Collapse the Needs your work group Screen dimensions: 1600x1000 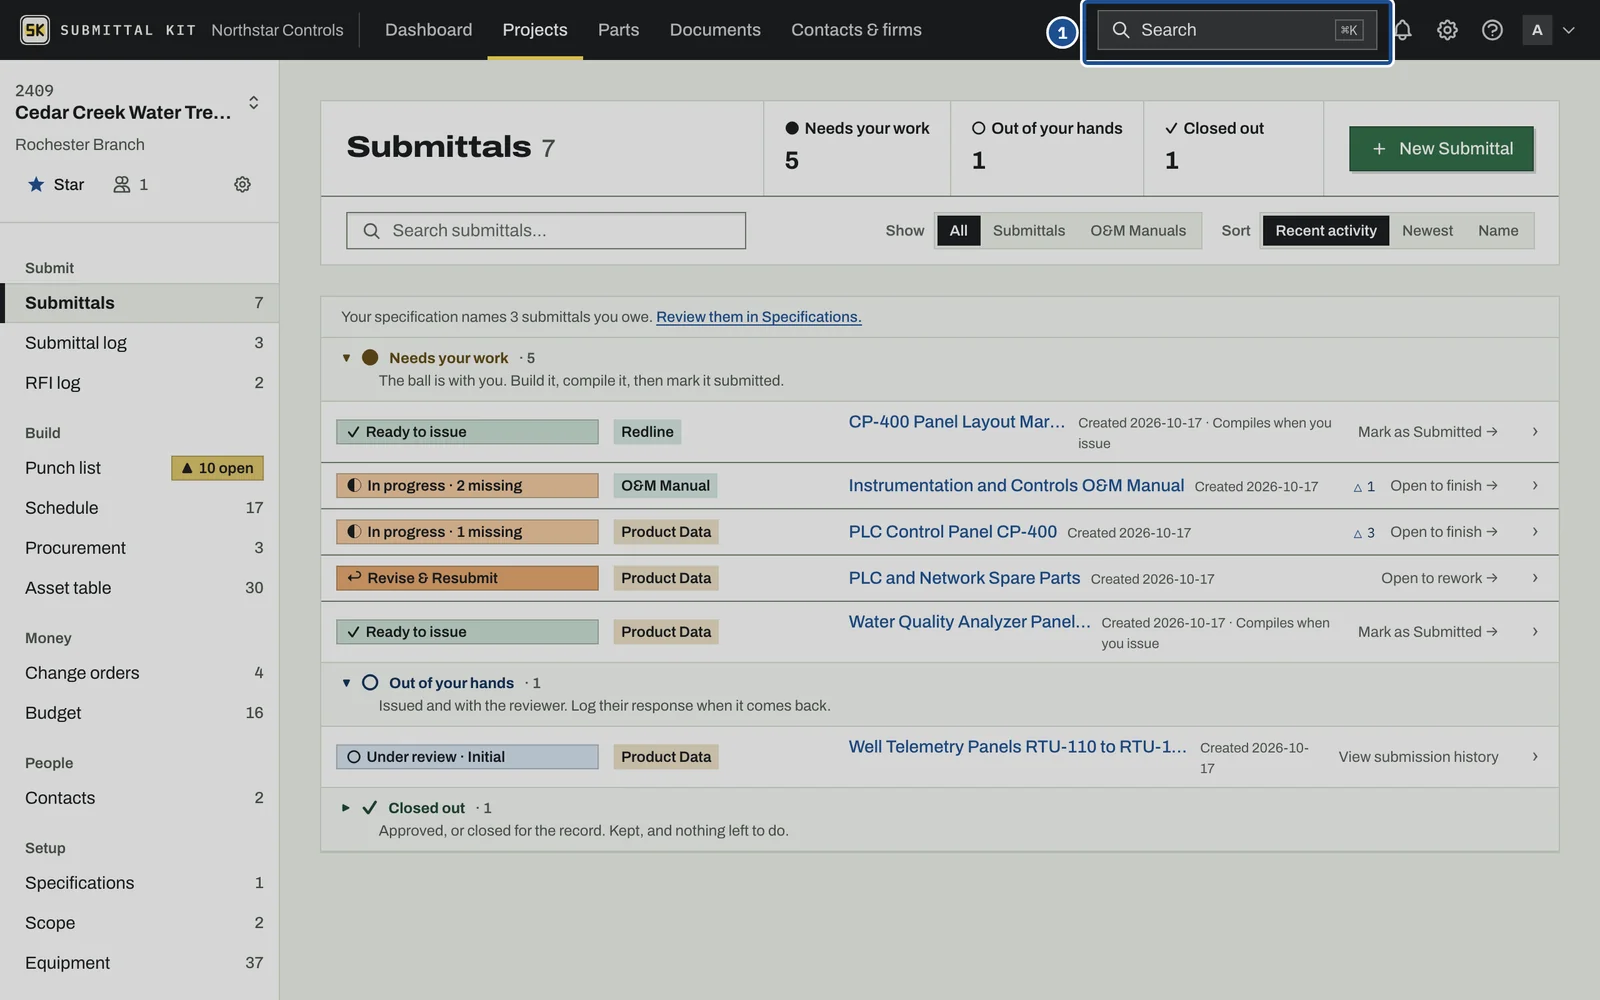[x=346, y=358]
